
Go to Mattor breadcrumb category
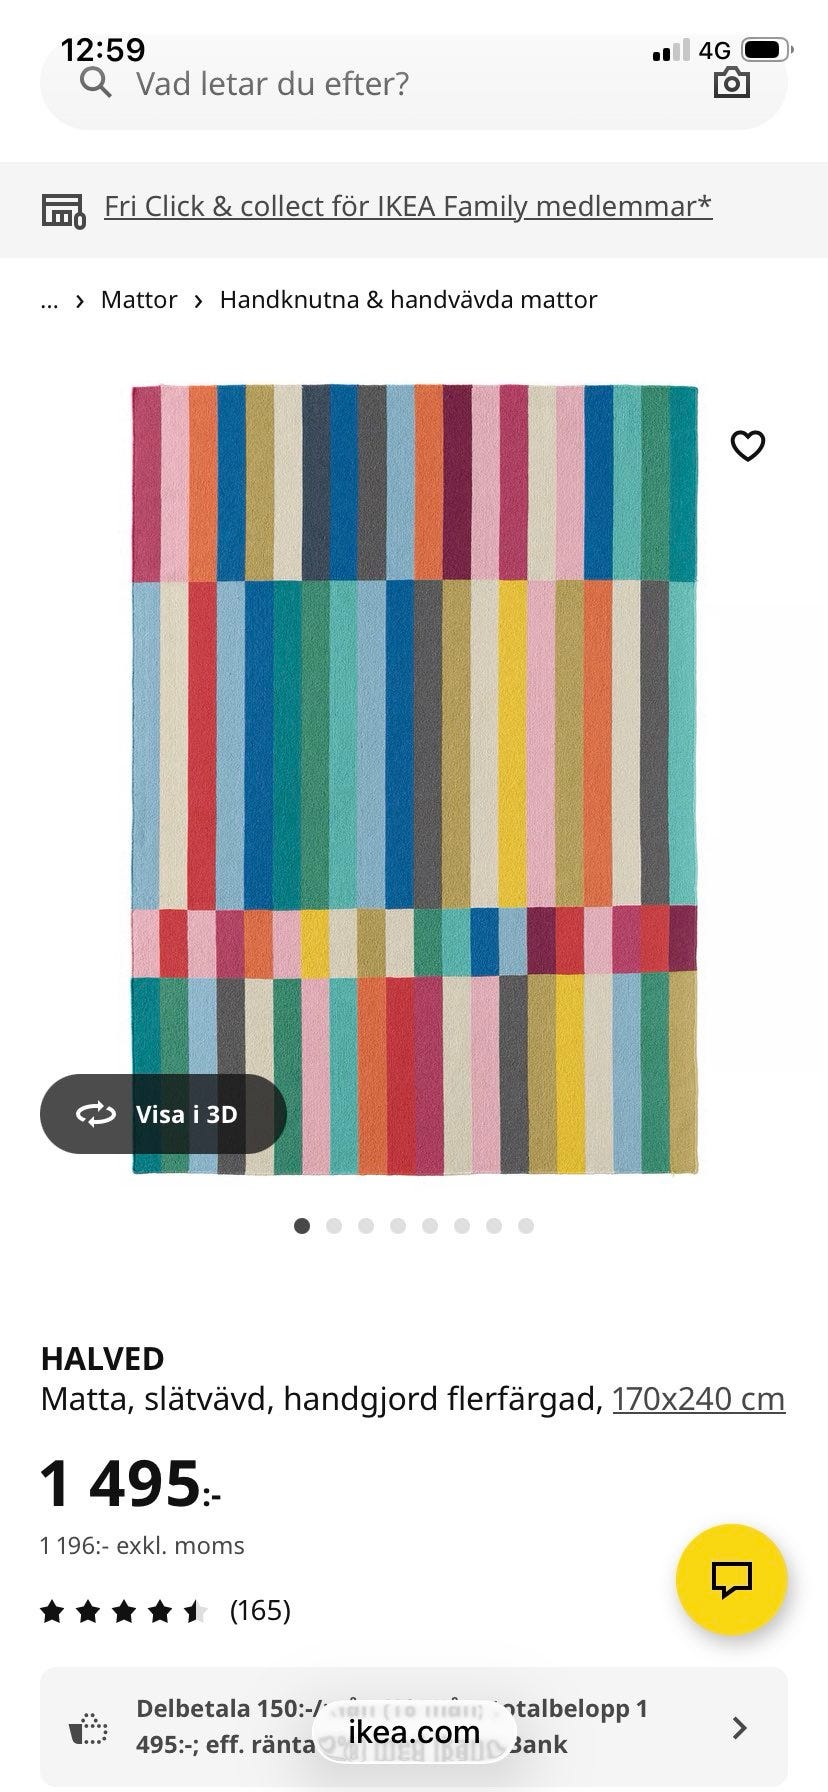[139, 300]
